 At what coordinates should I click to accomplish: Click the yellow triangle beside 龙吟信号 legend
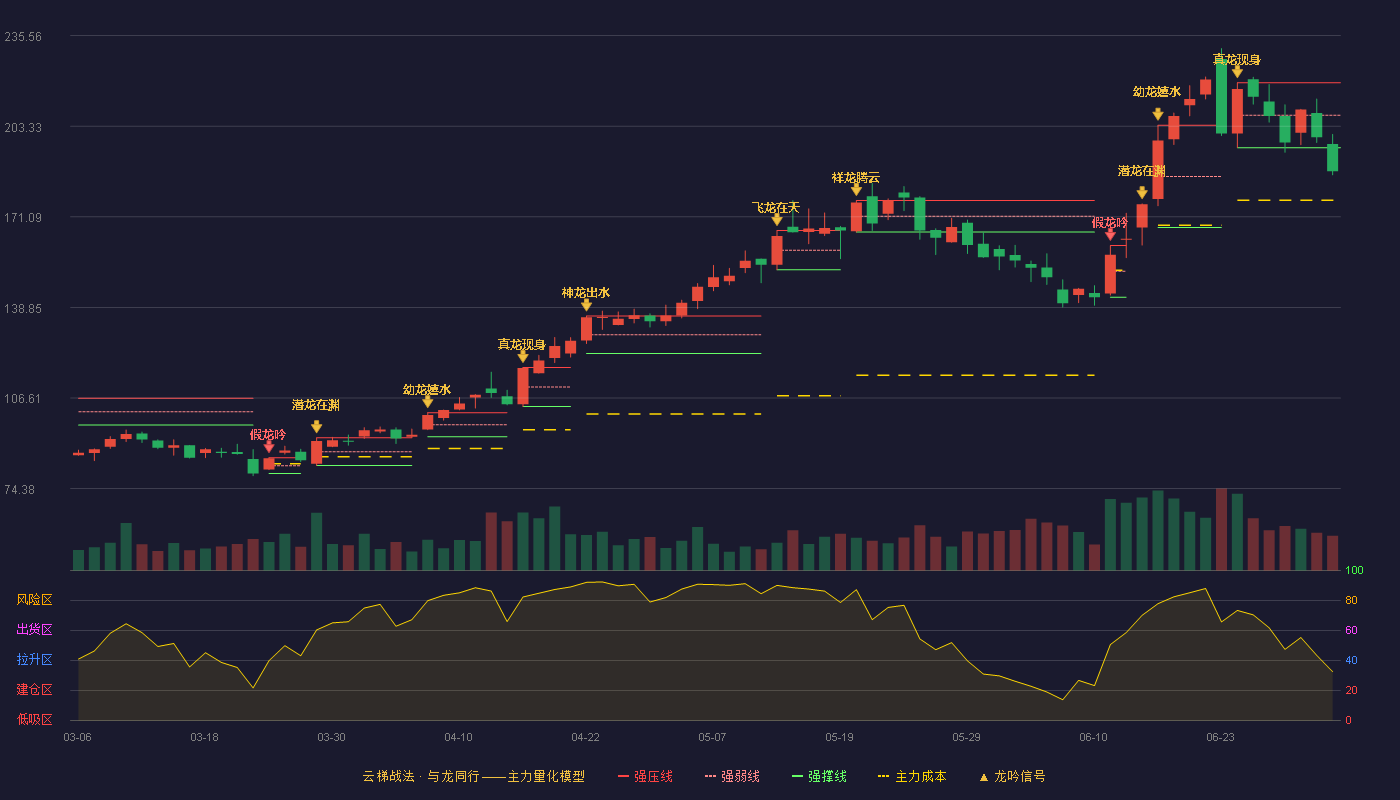tap(984, 777)
